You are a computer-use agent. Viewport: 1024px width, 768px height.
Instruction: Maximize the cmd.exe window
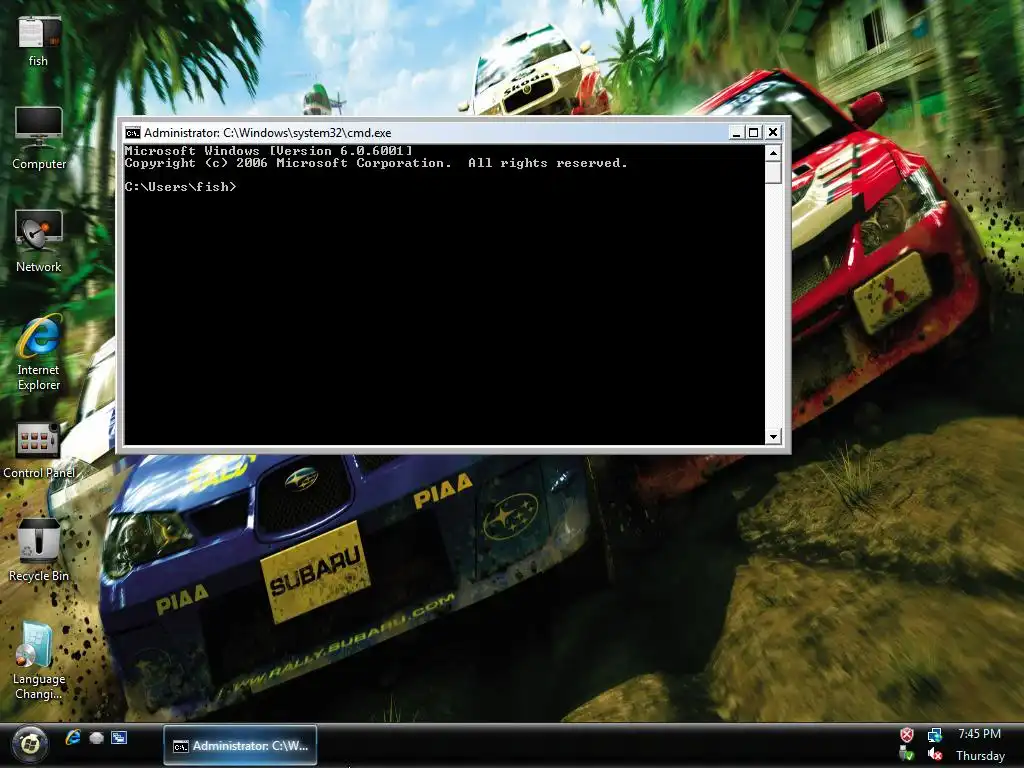pos(754,133)
